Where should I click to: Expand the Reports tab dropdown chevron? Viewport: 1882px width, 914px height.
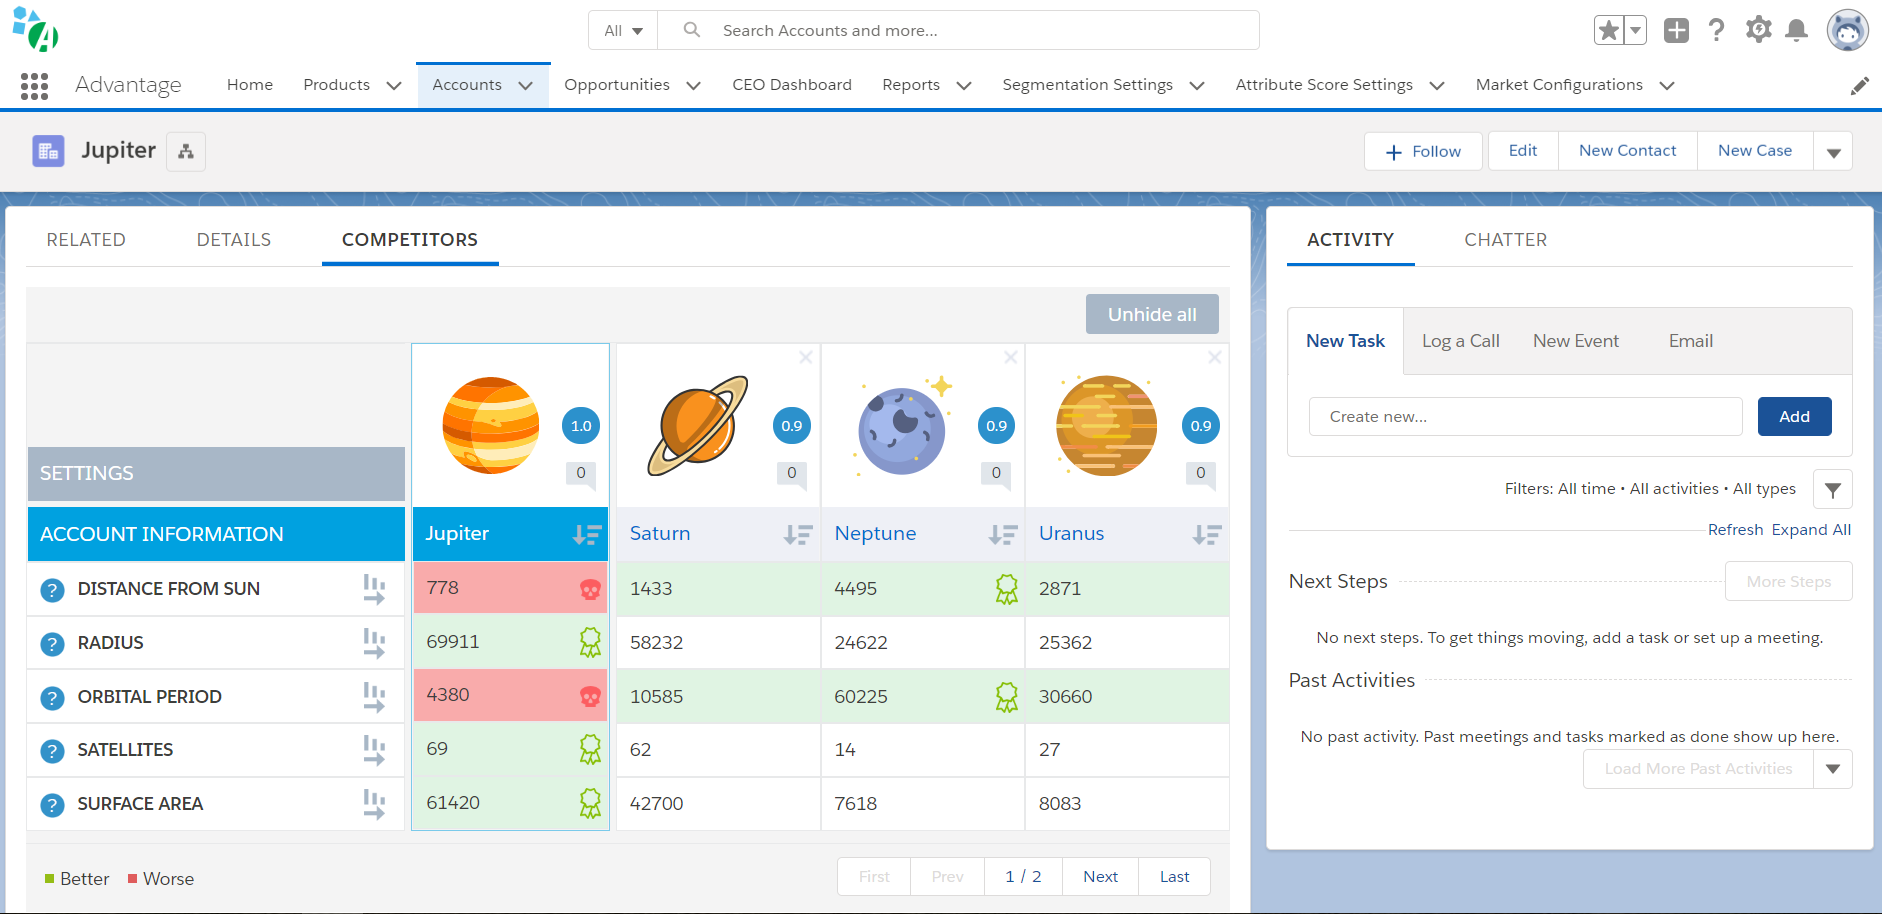(x=964, y=86)
